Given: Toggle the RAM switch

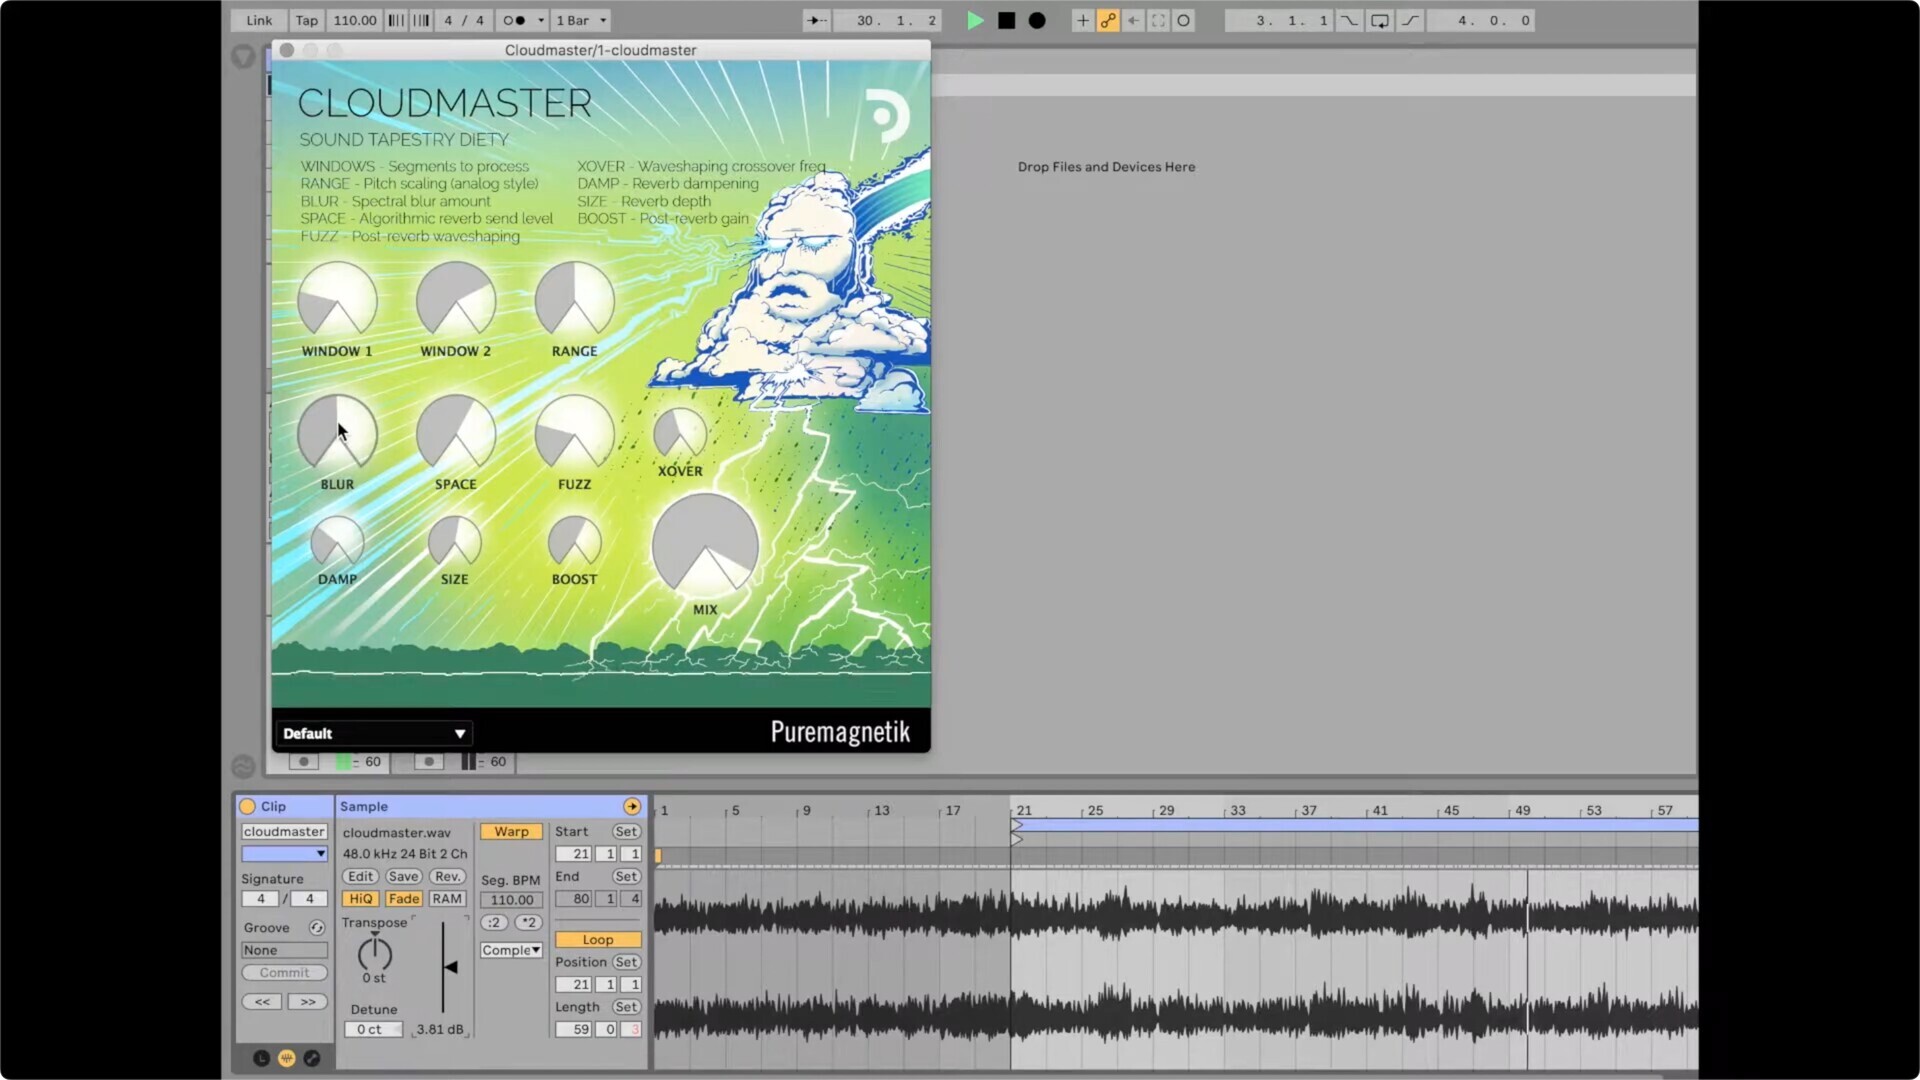Looking at the screenshot, I should [x=447, y=898].
